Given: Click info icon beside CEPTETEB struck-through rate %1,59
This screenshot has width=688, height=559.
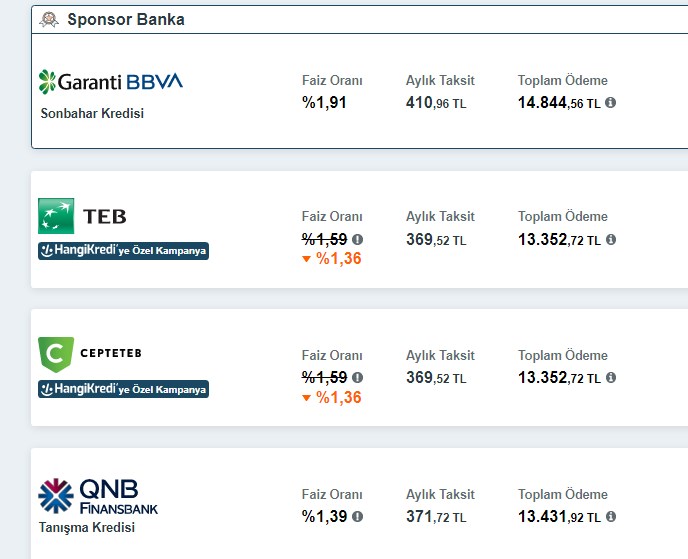Looking at the screenshot, I should pyautogui.click(x=358, y=377).
